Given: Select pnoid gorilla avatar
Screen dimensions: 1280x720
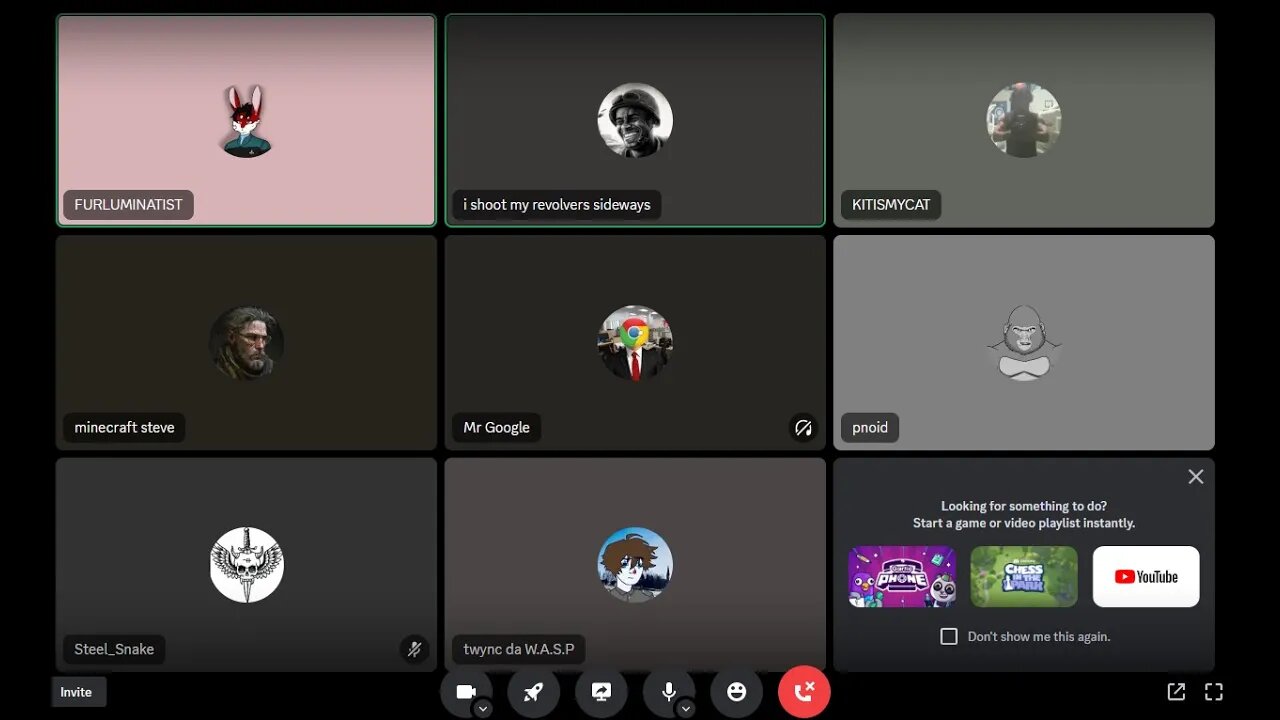Looking at the screenshot, I should pos(1023,343).
